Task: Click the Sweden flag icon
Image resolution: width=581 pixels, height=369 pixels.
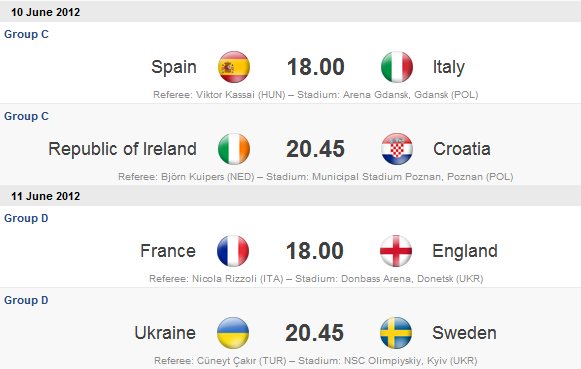Action: 396,333
